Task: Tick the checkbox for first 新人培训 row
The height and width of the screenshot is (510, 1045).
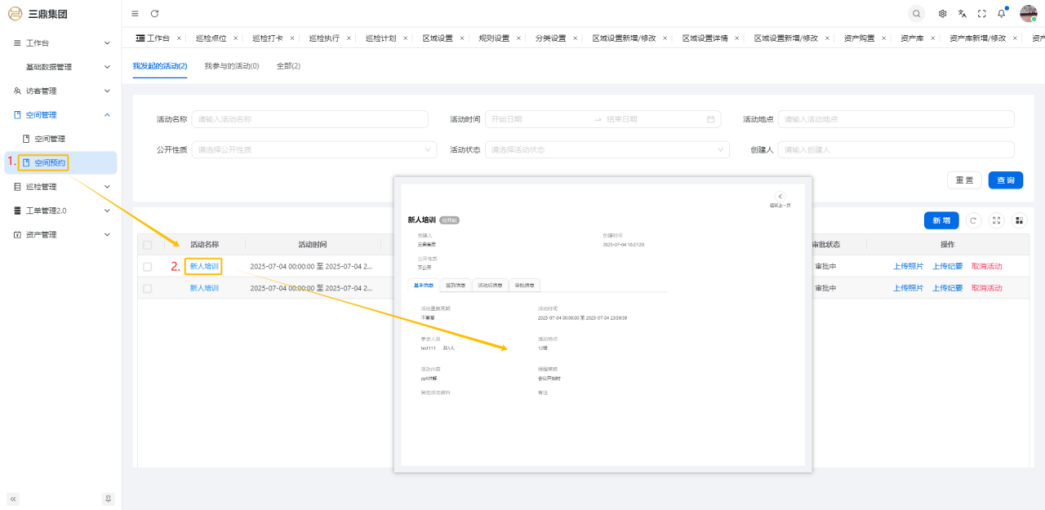Action: click(148, 267)
